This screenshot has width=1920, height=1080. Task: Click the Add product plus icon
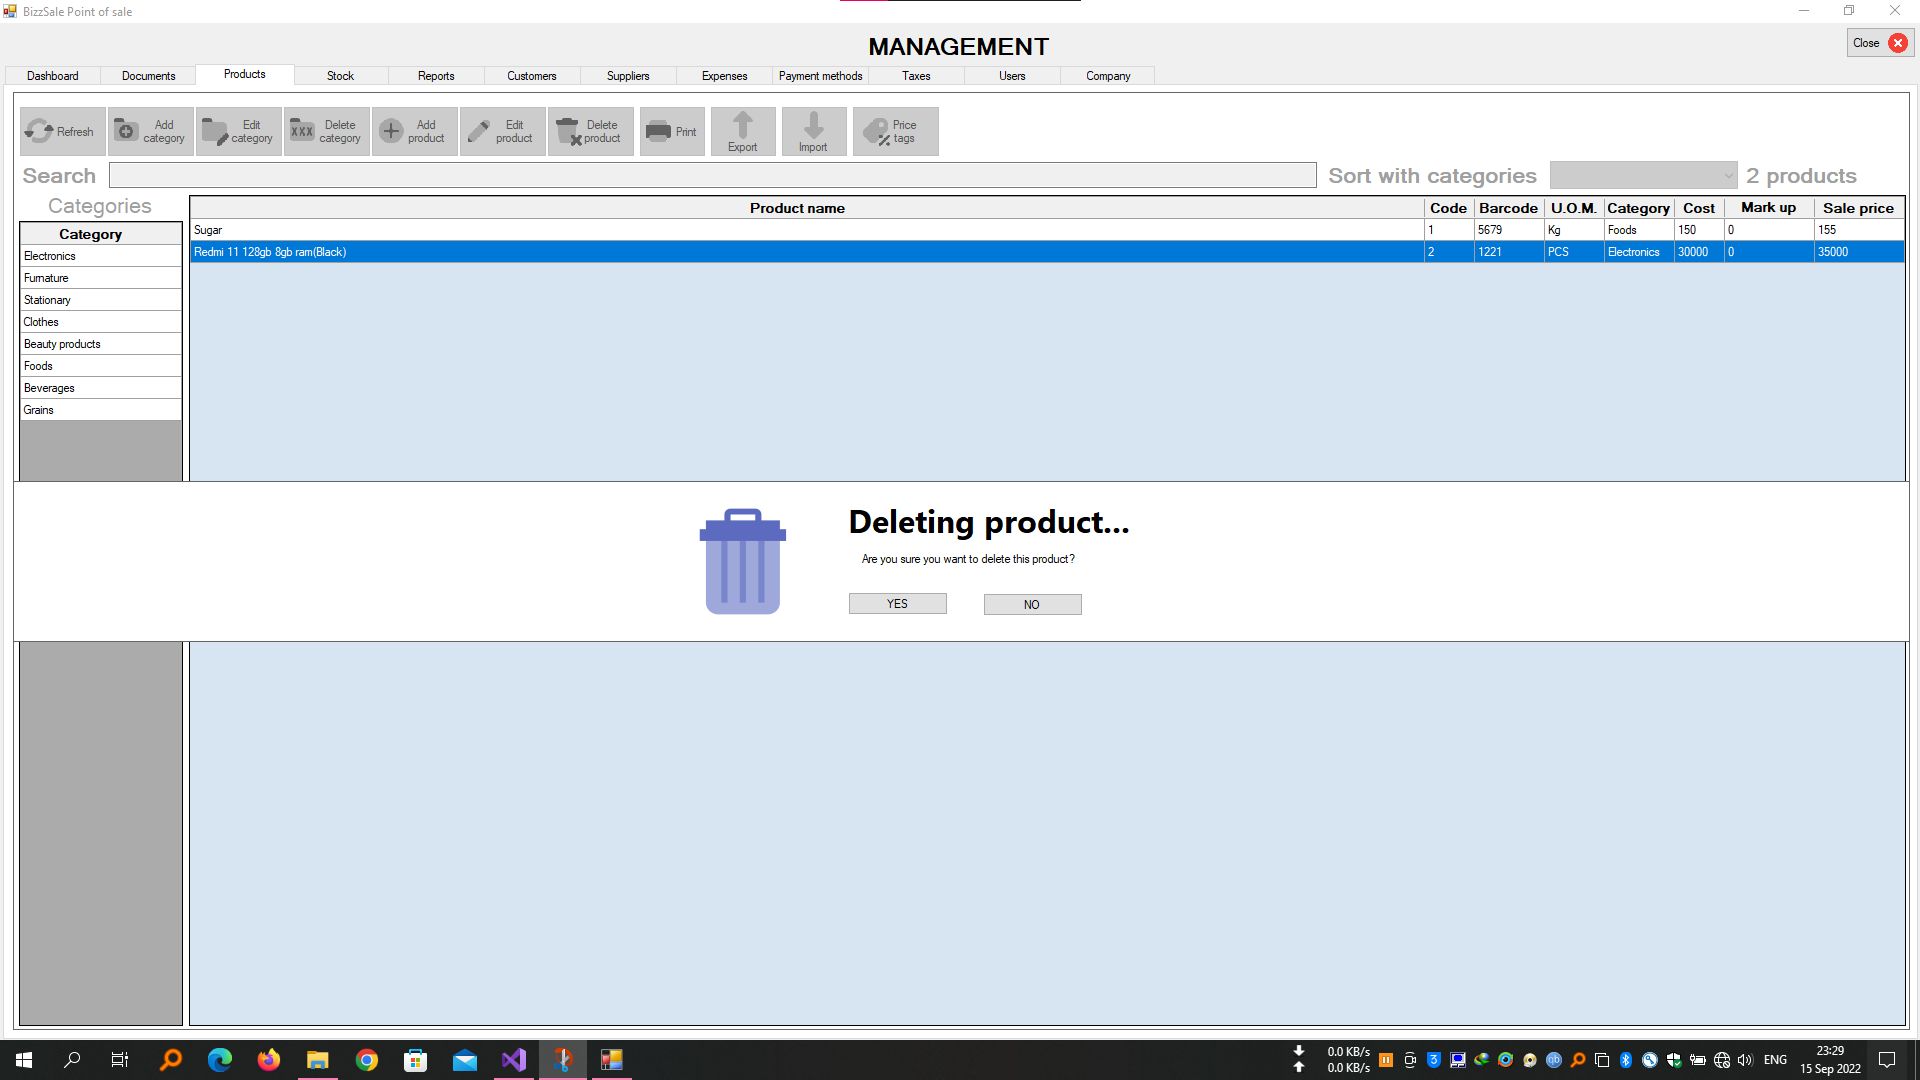(391, 131)
